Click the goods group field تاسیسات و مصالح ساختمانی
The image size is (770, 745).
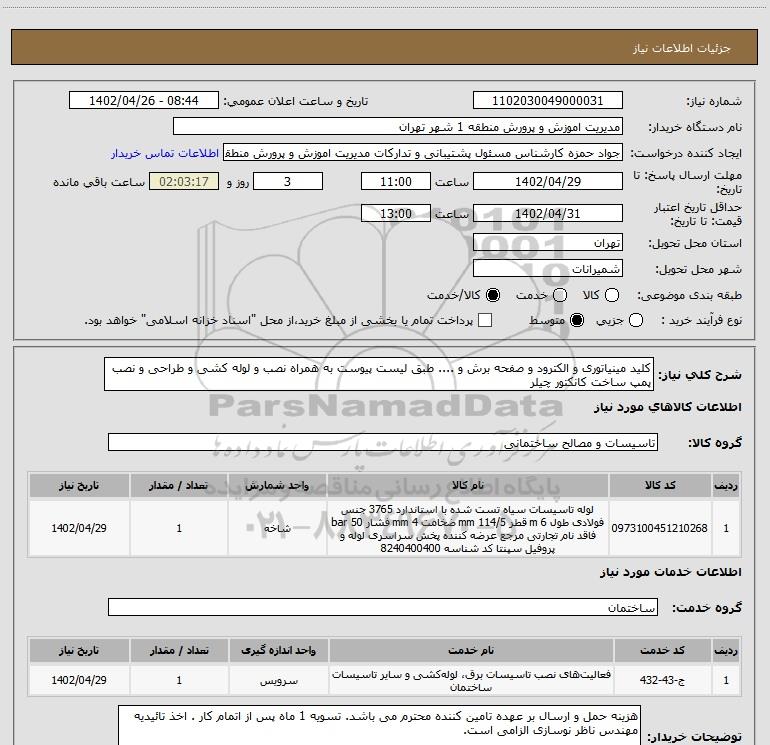point(383,442)
